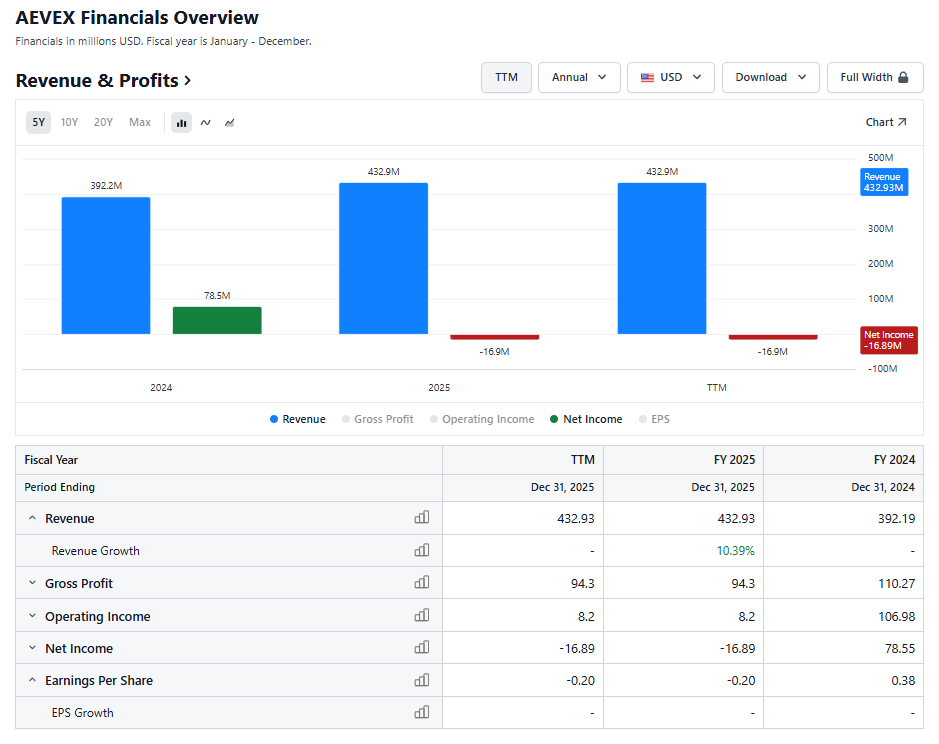Open chart icon for Gross Profit row
The image size is (939, 744).
[x=422, y=582]
